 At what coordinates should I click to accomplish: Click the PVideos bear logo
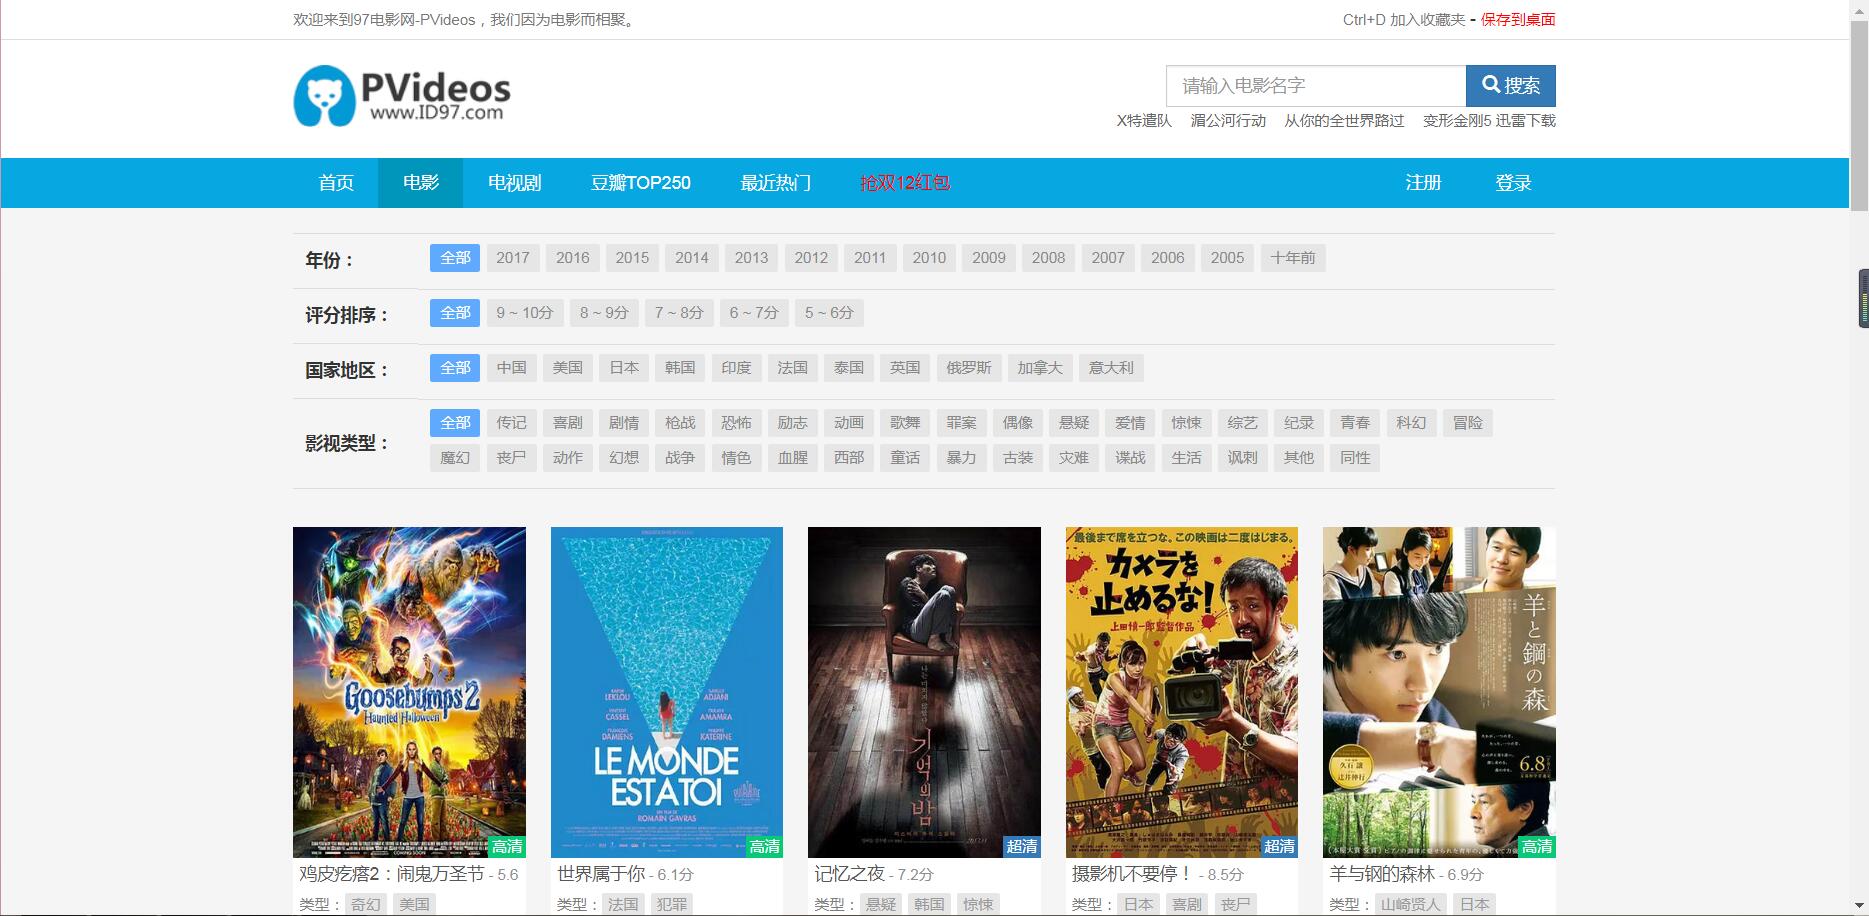pos(402,96)
